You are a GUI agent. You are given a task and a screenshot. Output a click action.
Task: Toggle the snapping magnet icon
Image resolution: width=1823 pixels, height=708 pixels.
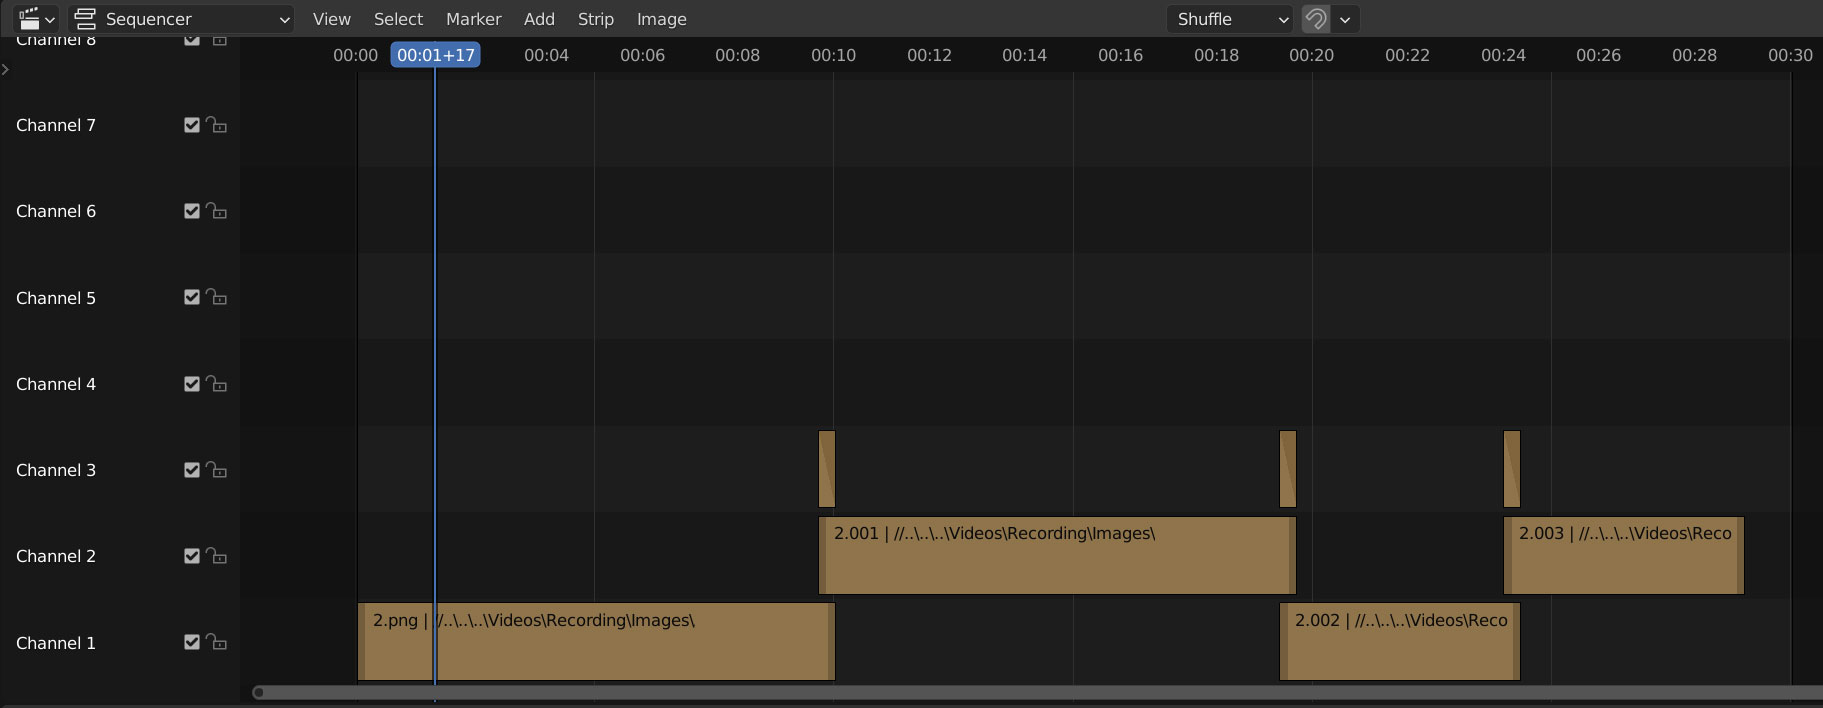1316,19
